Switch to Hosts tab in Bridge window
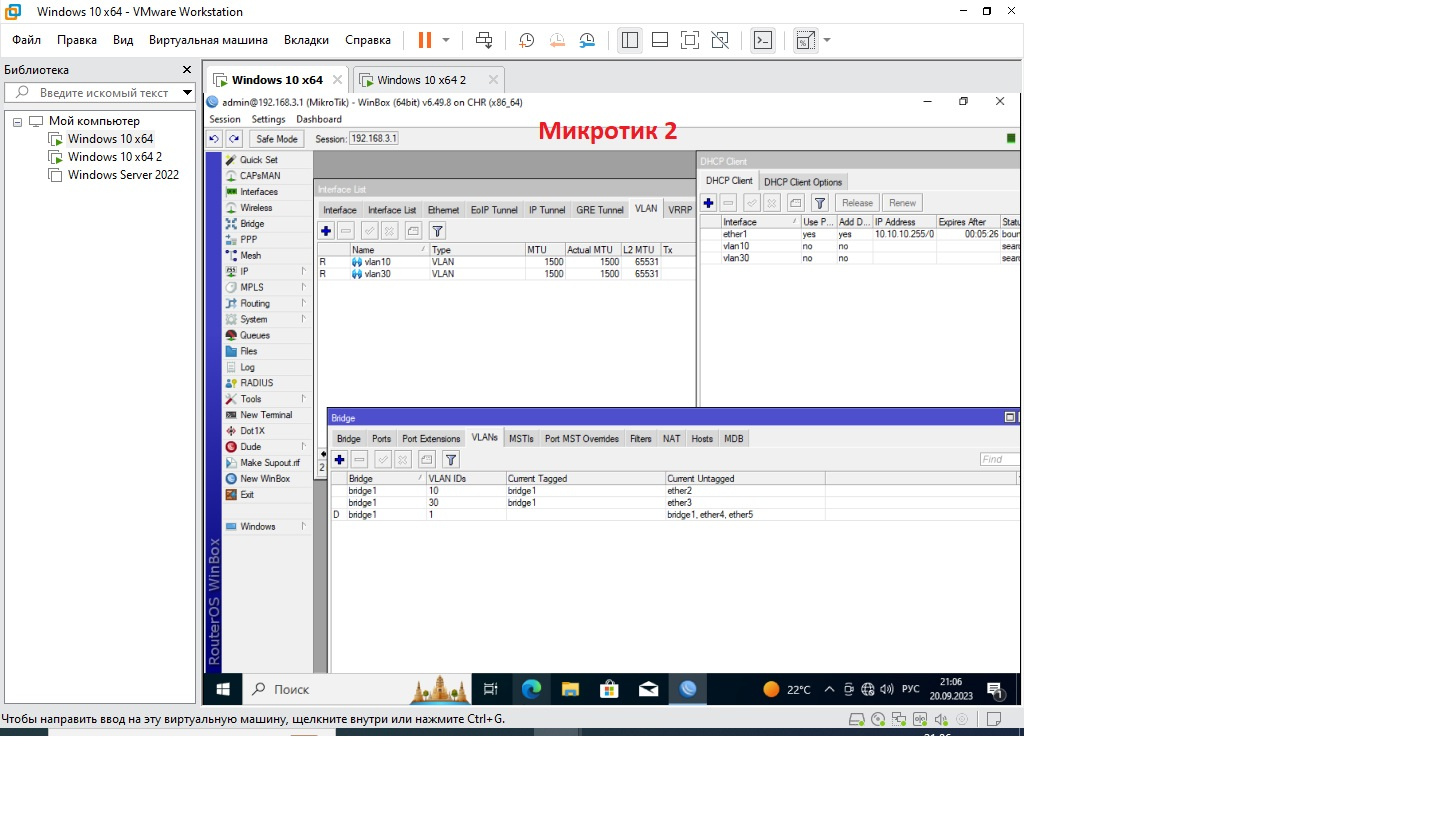Image resolution: width=1438 pixels, height=820 pixels. [702, 439]
